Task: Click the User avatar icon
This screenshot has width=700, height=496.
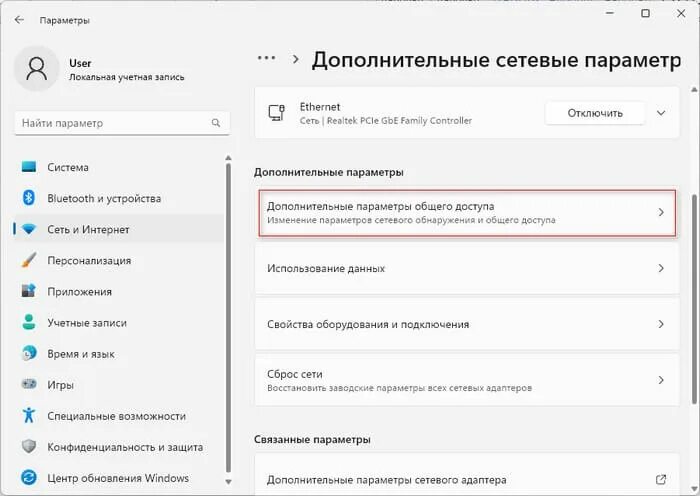Action: tap(37, 68)
